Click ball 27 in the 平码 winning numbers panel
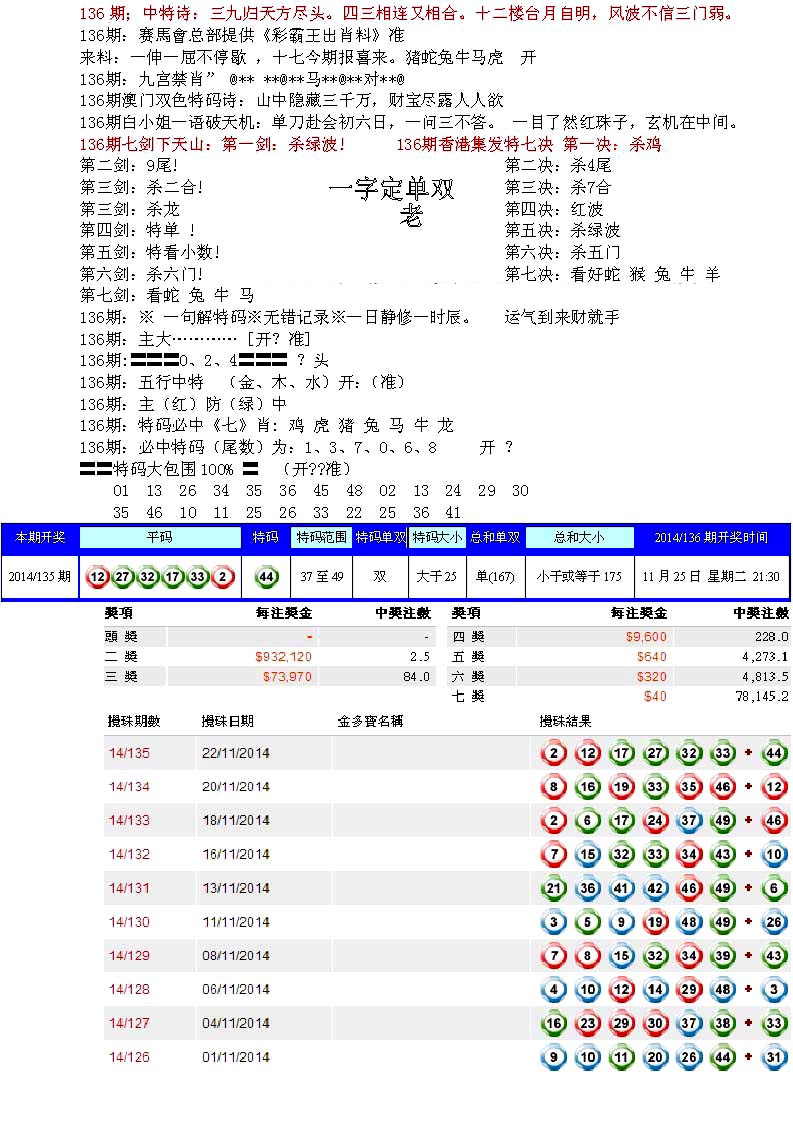793x1122 pixels. coord(123,577)
